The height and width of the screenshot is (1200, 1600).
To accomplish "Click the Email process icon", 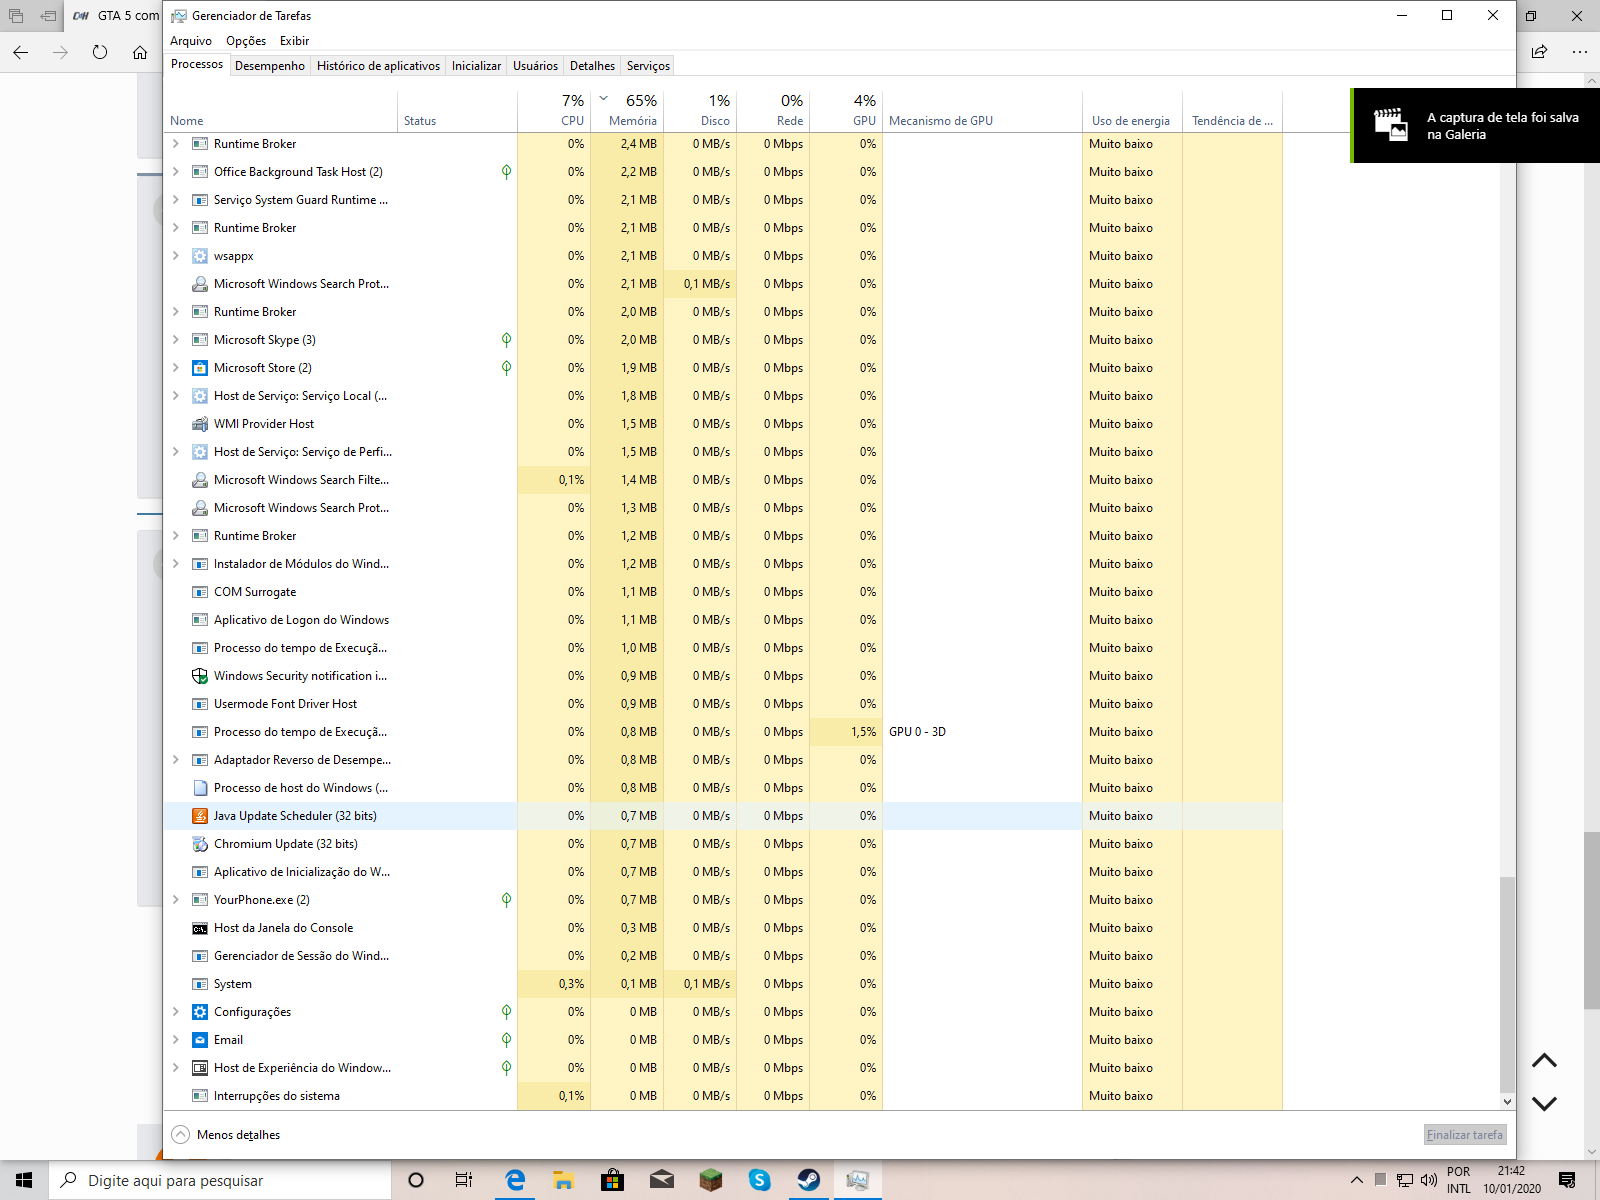I will click(200, 1040).
